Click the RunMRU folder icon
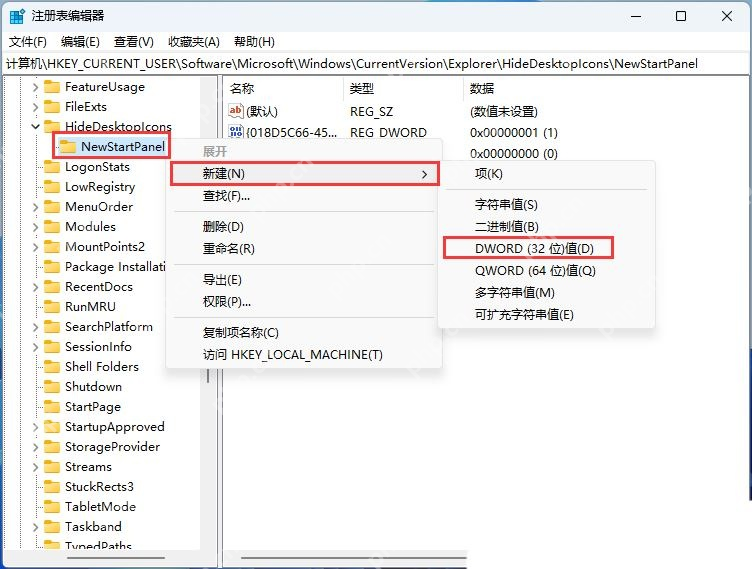The height and width of the screenshot is (569, 752). [52, 307]
